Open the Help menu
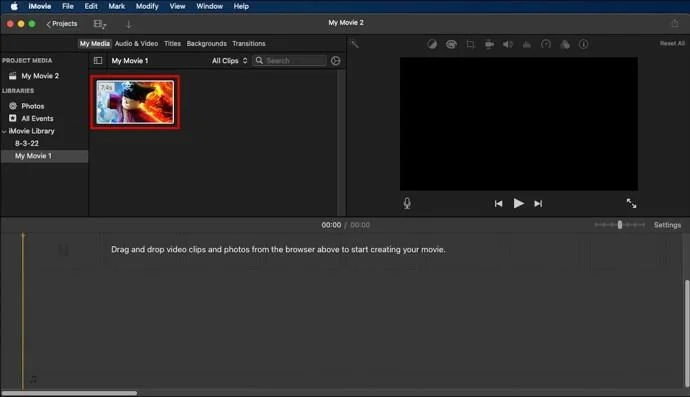The width and height of the screenshot is (690, 397). pos(241,6)
